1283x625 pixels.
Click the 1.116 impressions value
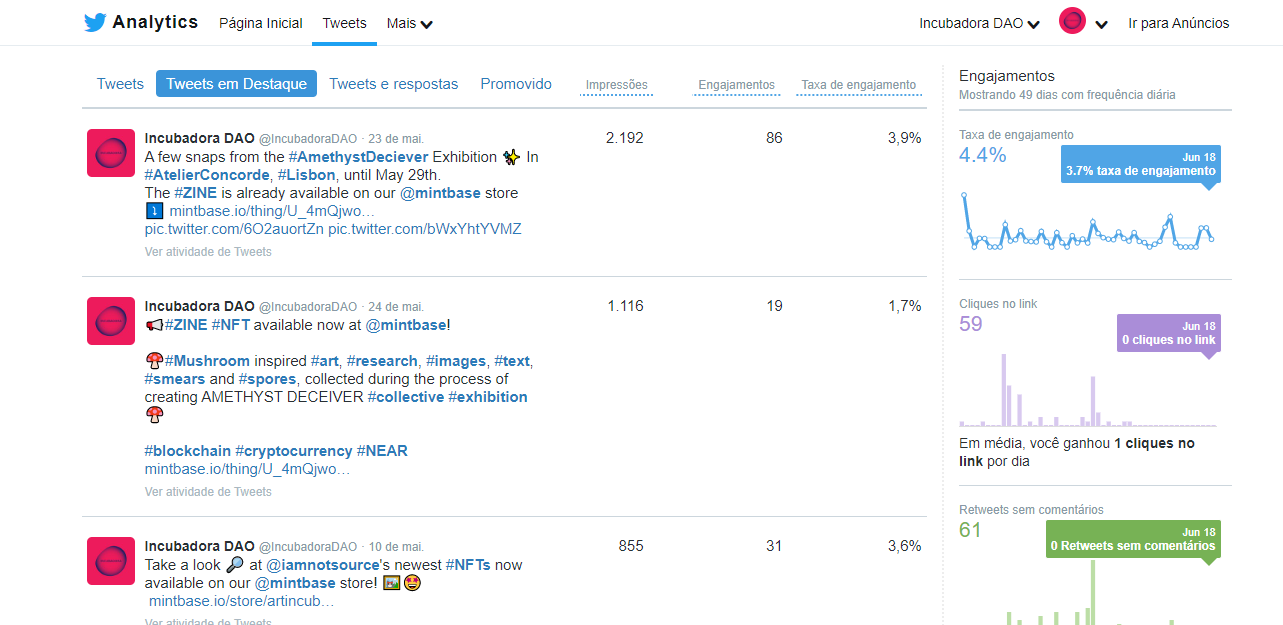tap(626, 306)
